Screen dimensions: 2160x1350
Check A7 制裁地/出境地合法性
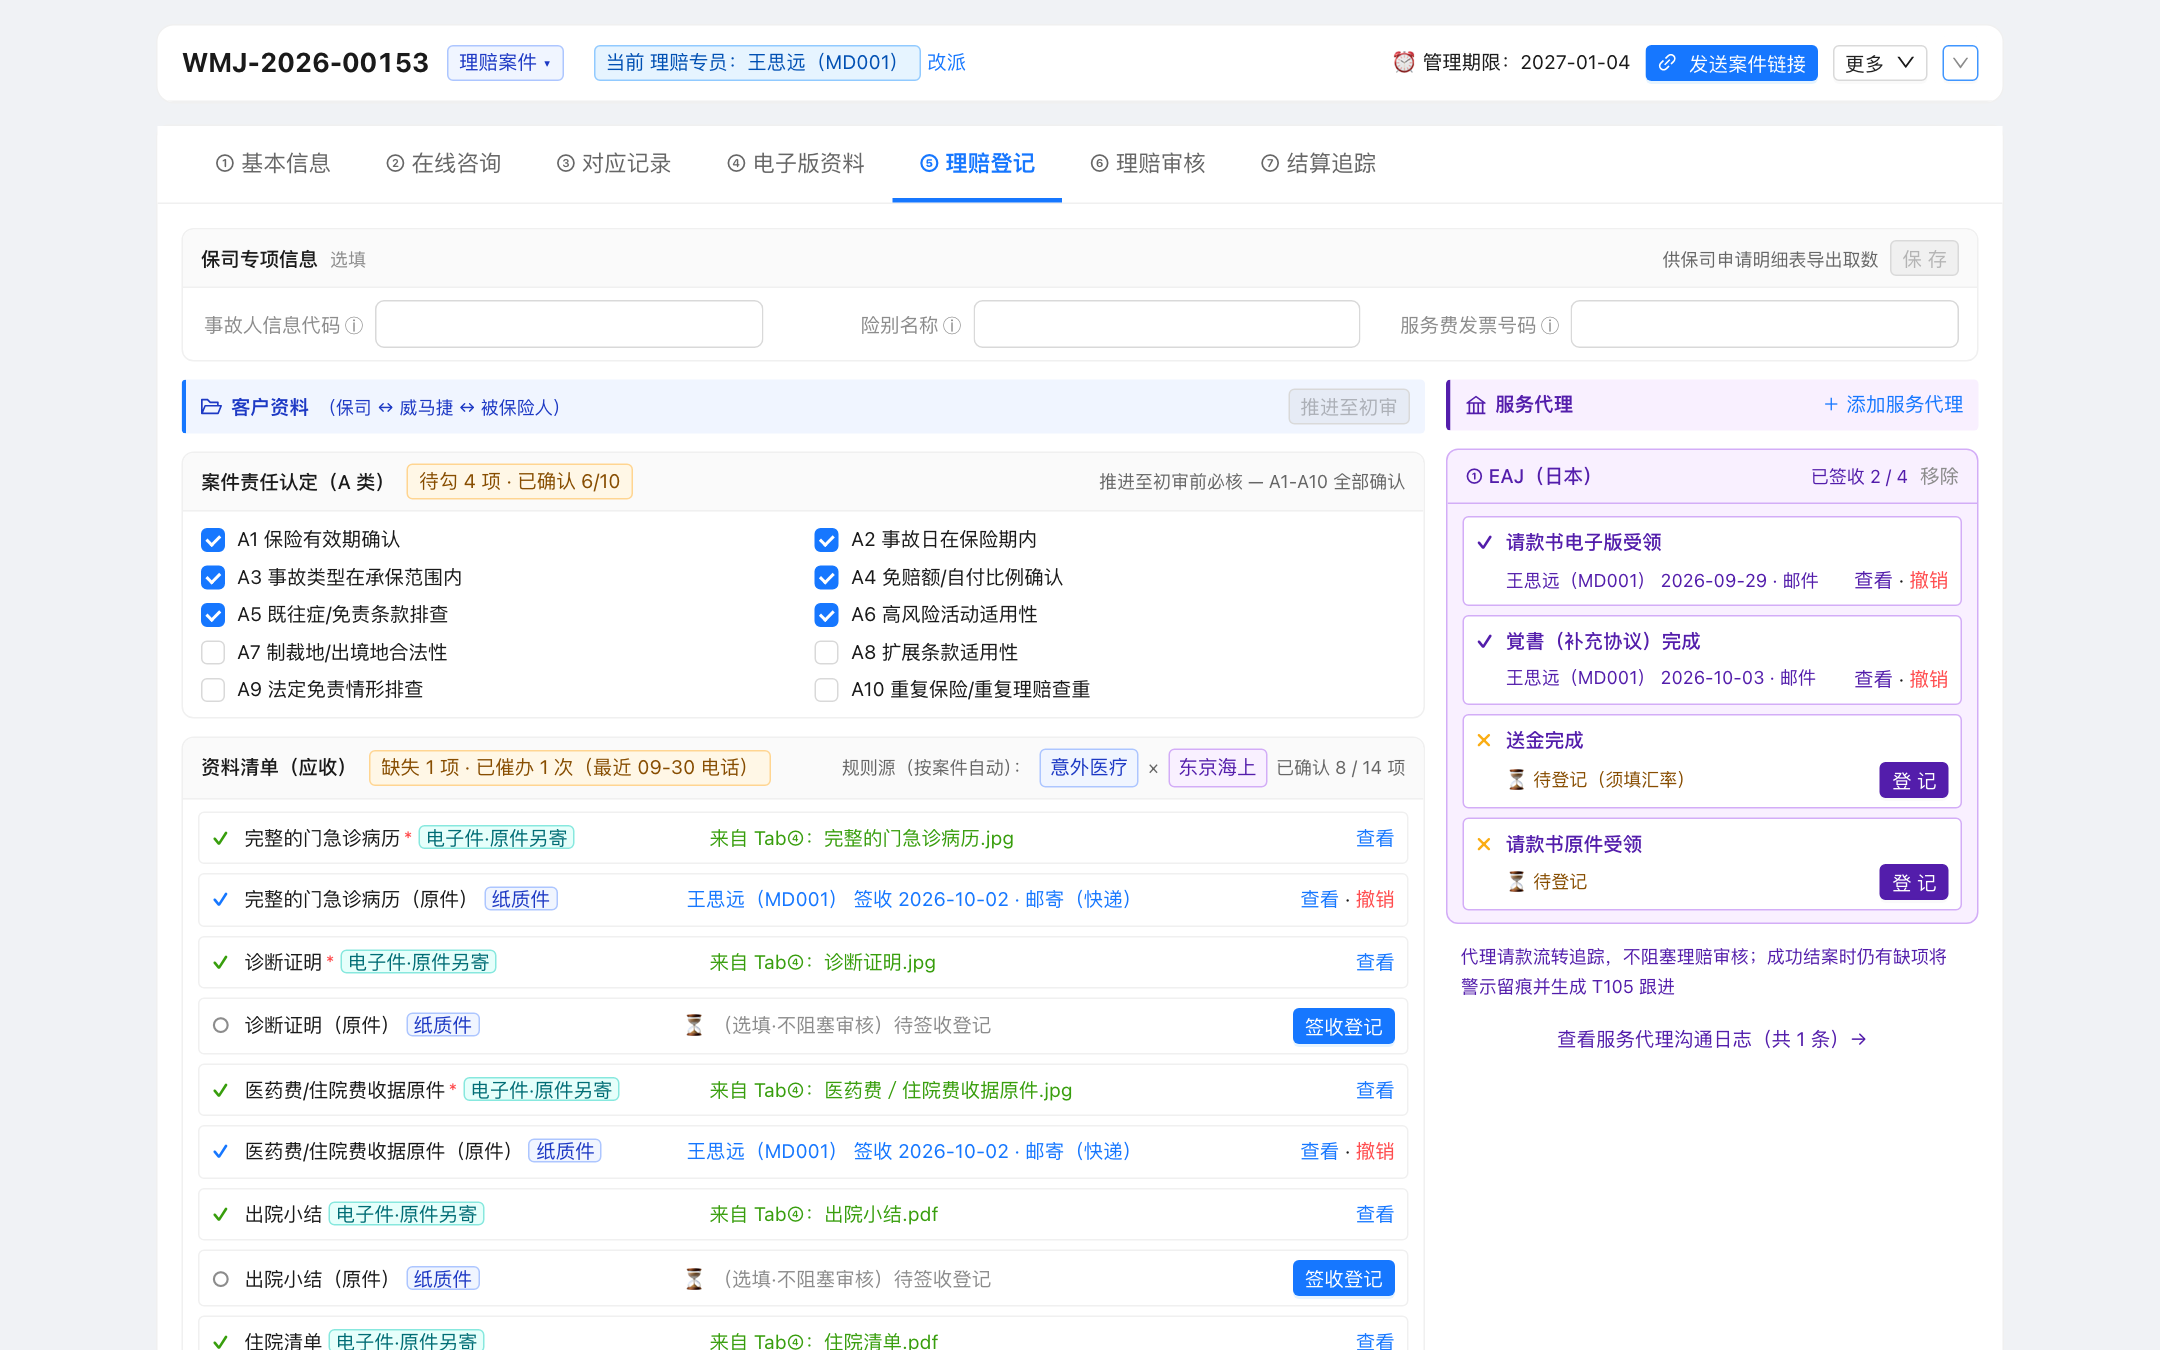coord(213,652)
